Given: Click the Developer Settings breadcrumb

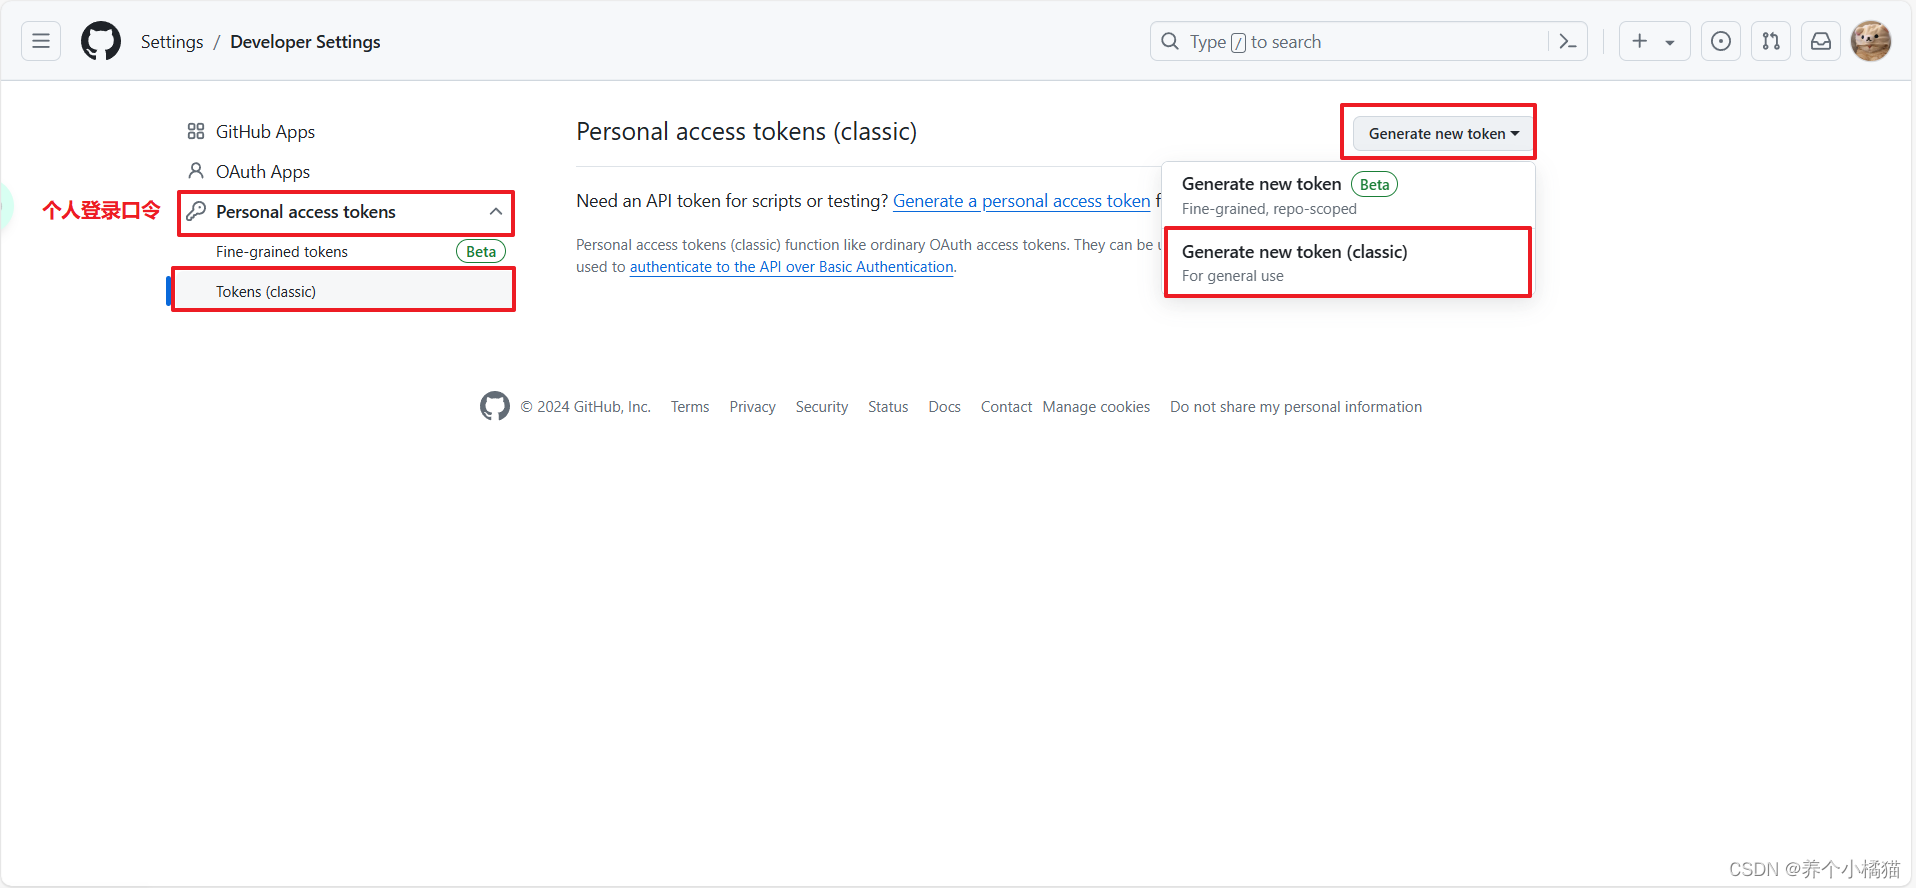Looking at the screenshot, I should 305,41.
